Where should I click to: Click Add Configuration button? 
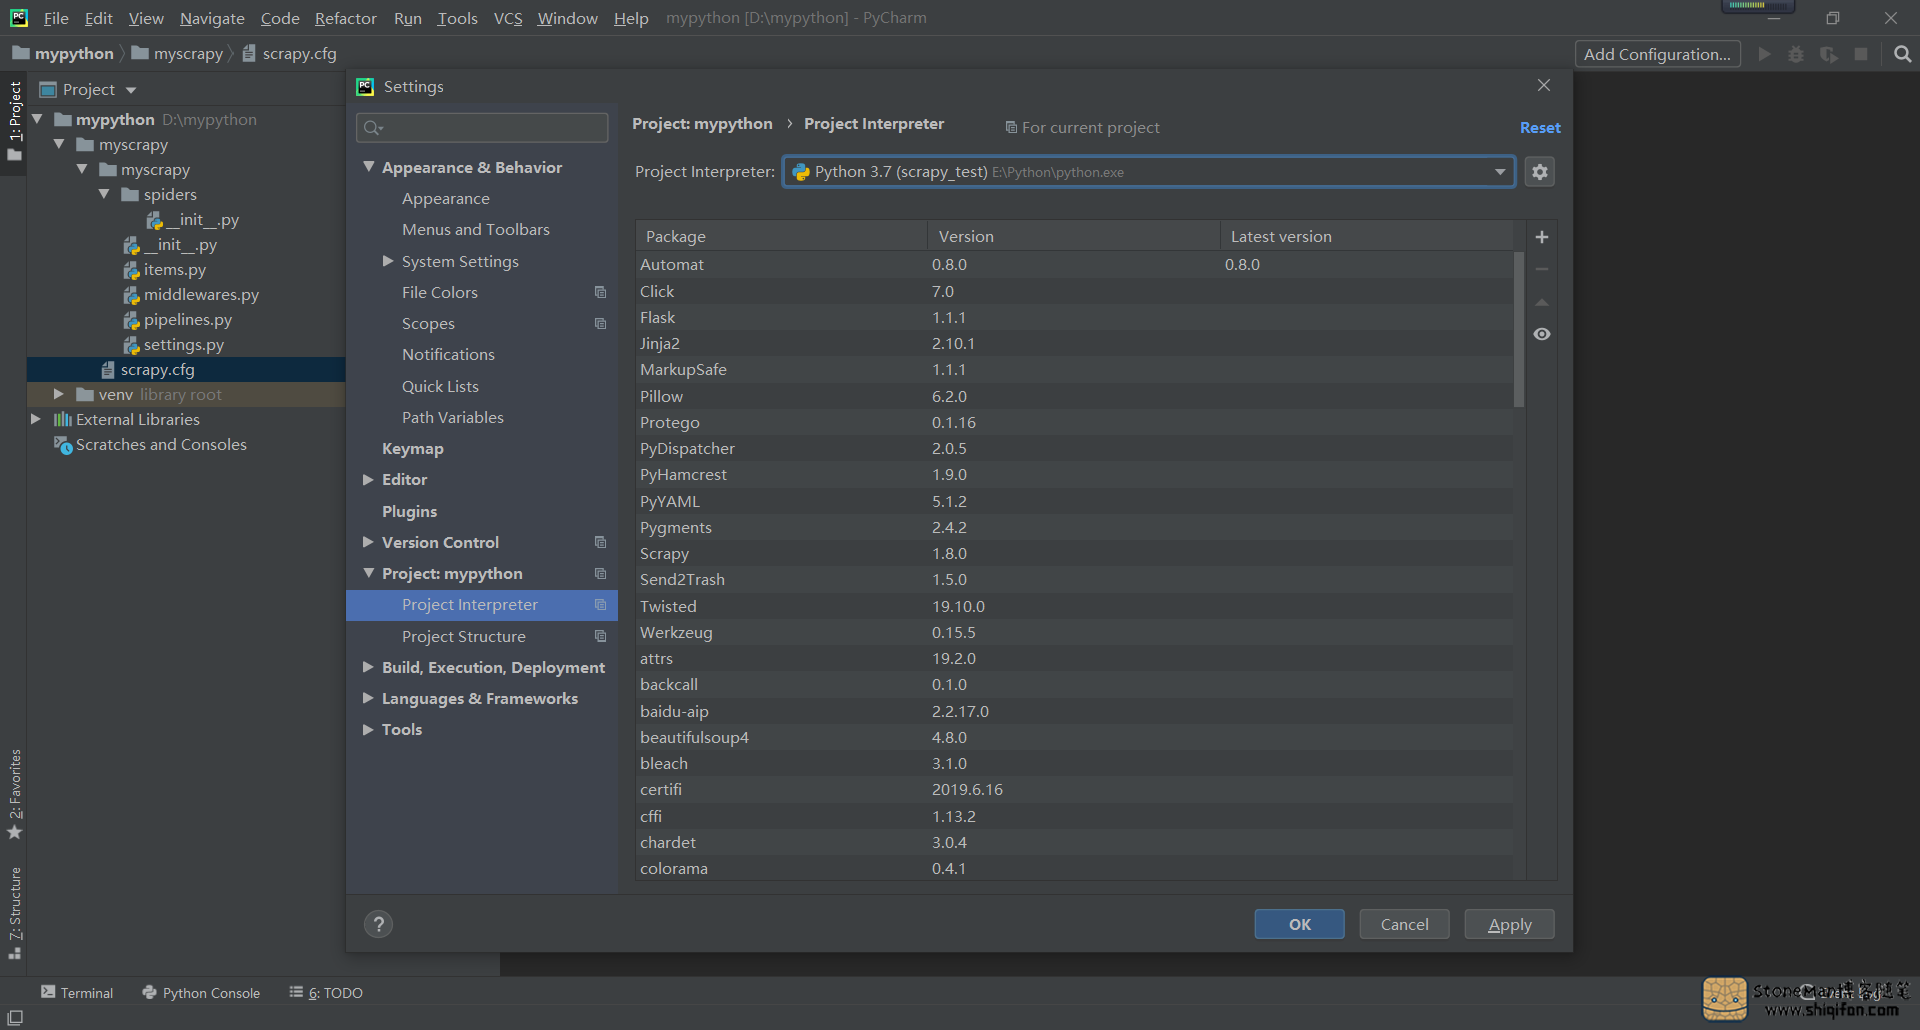pyautogui.click(x=1657, y=54)
